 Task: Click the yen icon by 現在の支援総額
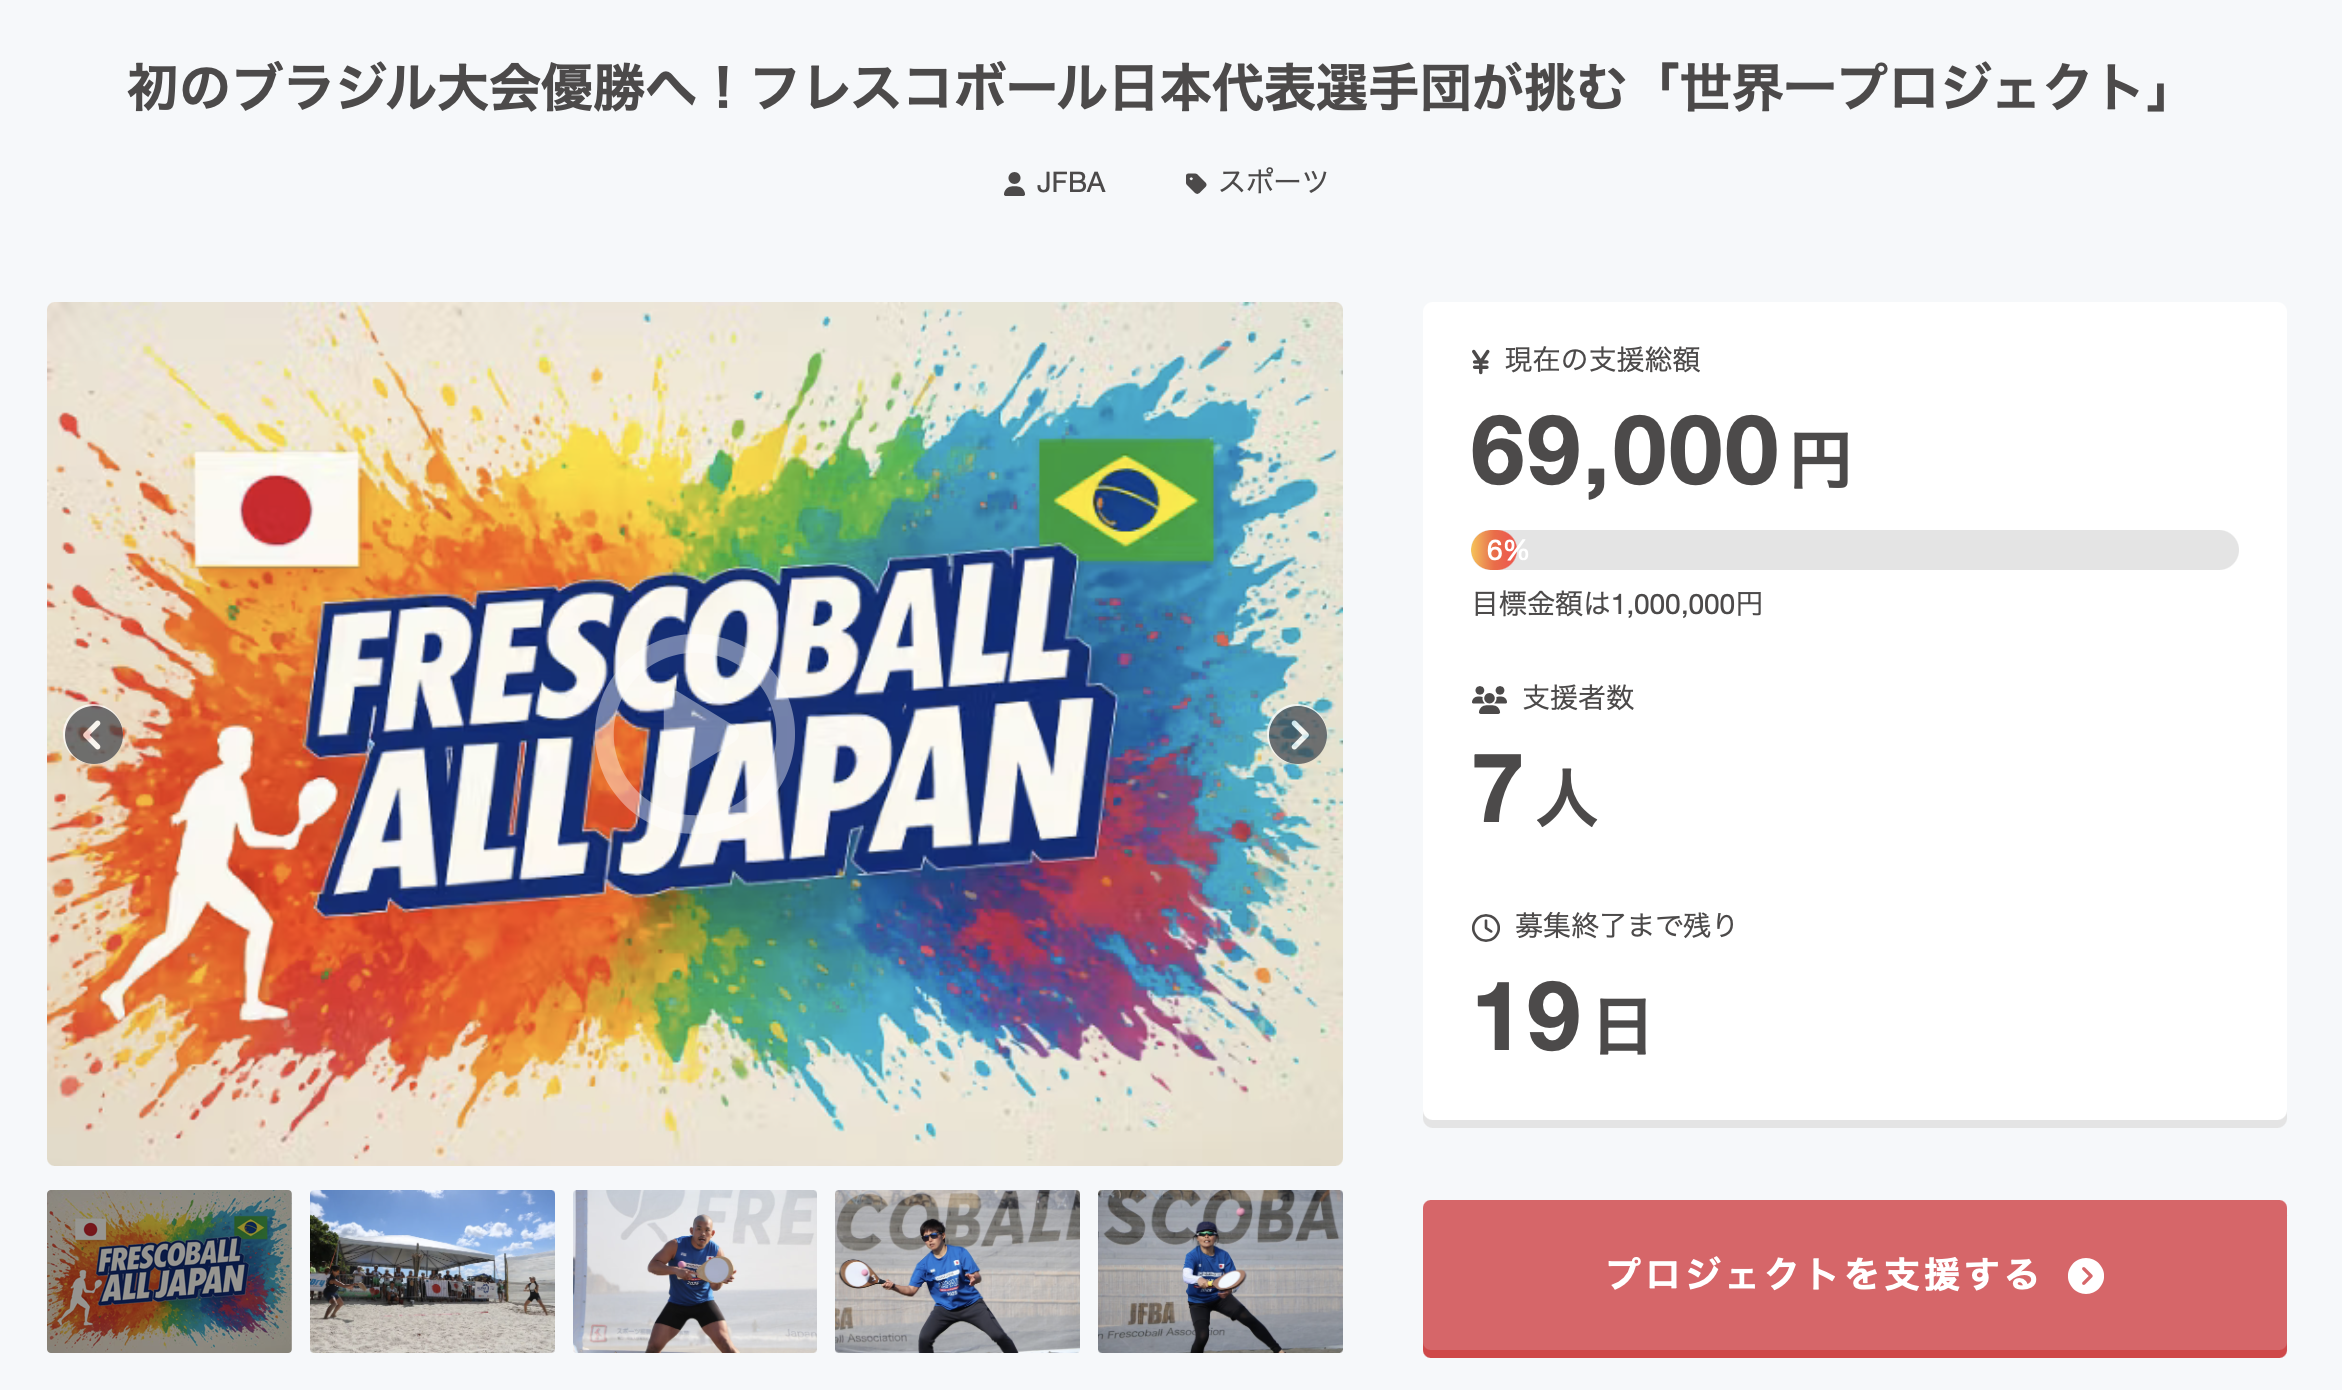click(x=1481, y=362)
